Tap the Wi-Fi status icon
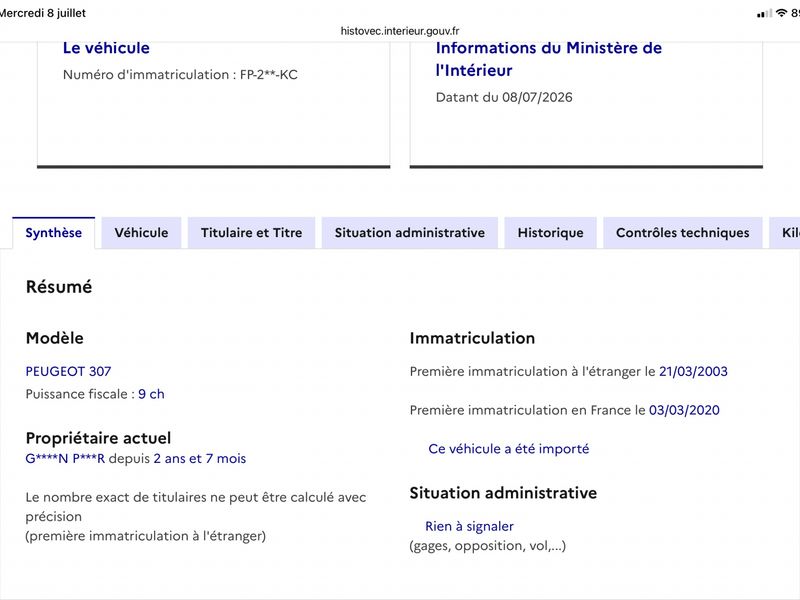800x600 pixels. (781, 13)
